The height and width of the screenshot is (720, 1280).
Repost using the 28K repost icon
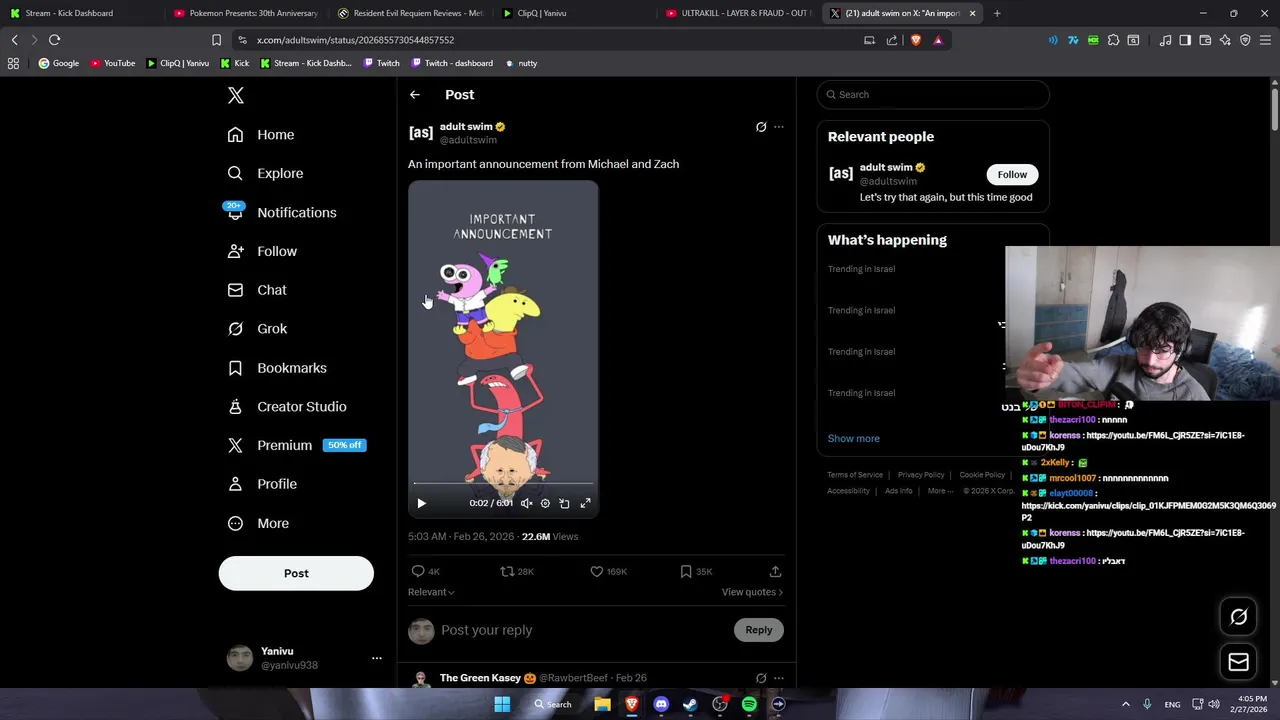pos(516,571)
